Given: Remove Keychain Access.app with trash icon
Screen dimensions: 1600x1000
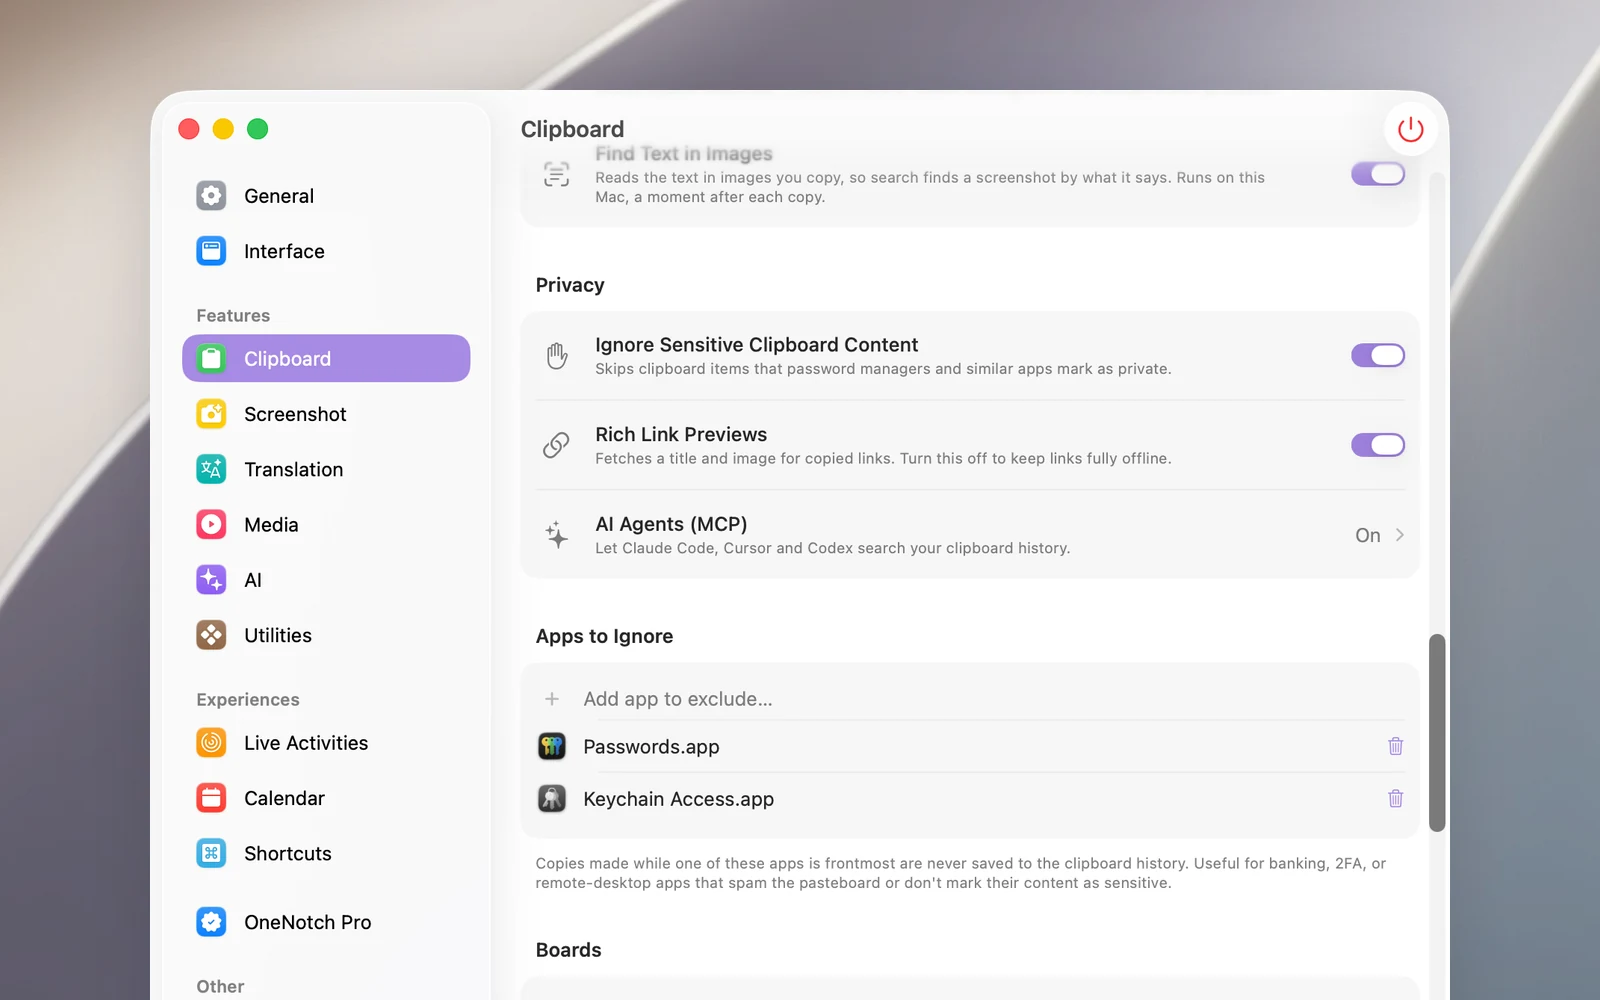Looking at the screenshot, I should pyautogui.click(x=1396, y=798).
